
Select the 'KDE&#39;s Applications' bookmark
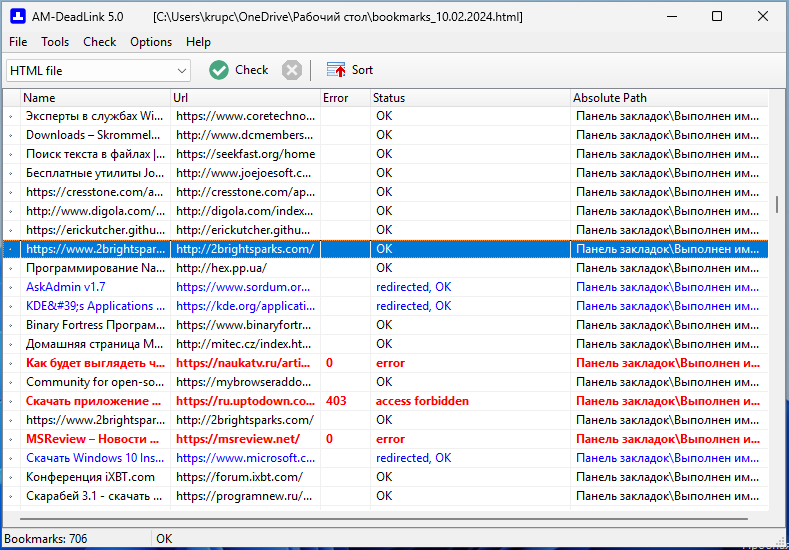pyautogui.click(x=95, y=306)
